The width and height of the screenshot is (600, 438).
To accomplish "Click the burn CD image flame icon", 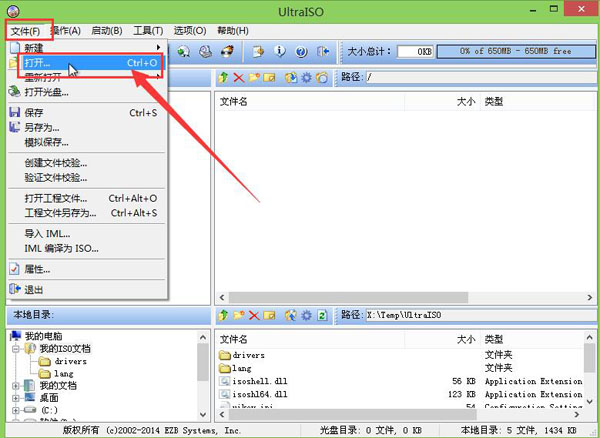I will 227,51.
